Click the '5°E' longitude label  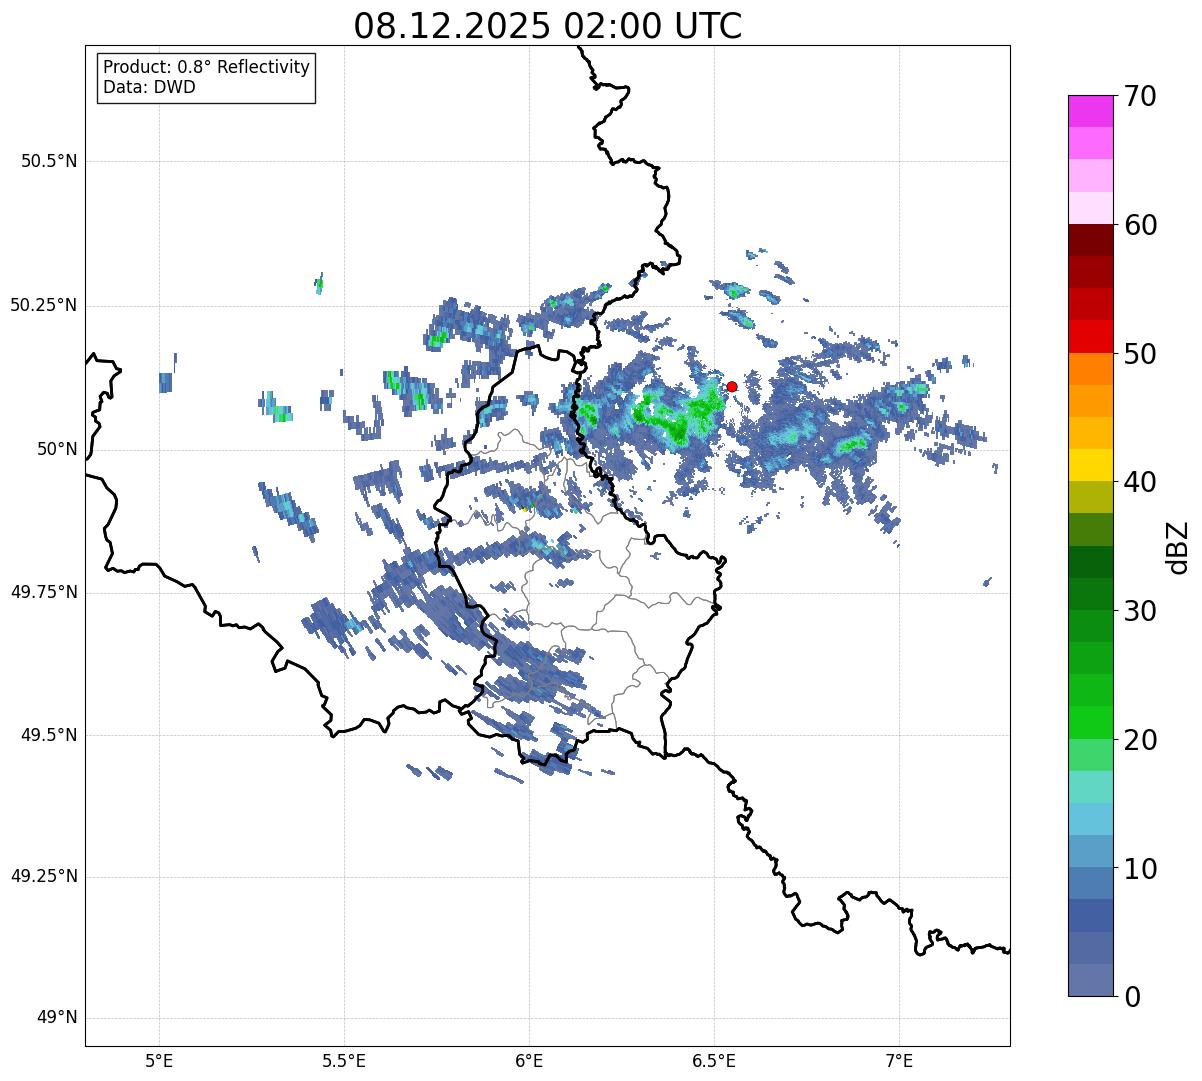(x=159, y=1062)
